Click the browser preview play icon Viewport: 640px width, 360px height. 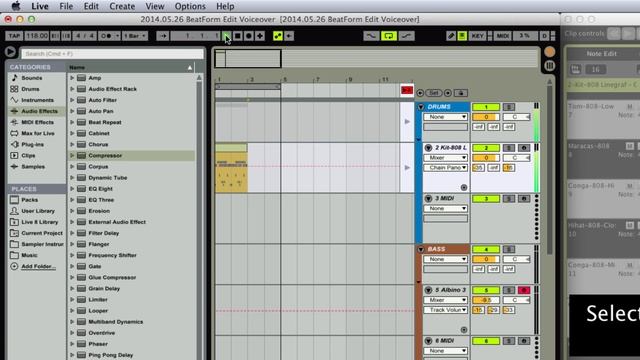coord(10,52)
